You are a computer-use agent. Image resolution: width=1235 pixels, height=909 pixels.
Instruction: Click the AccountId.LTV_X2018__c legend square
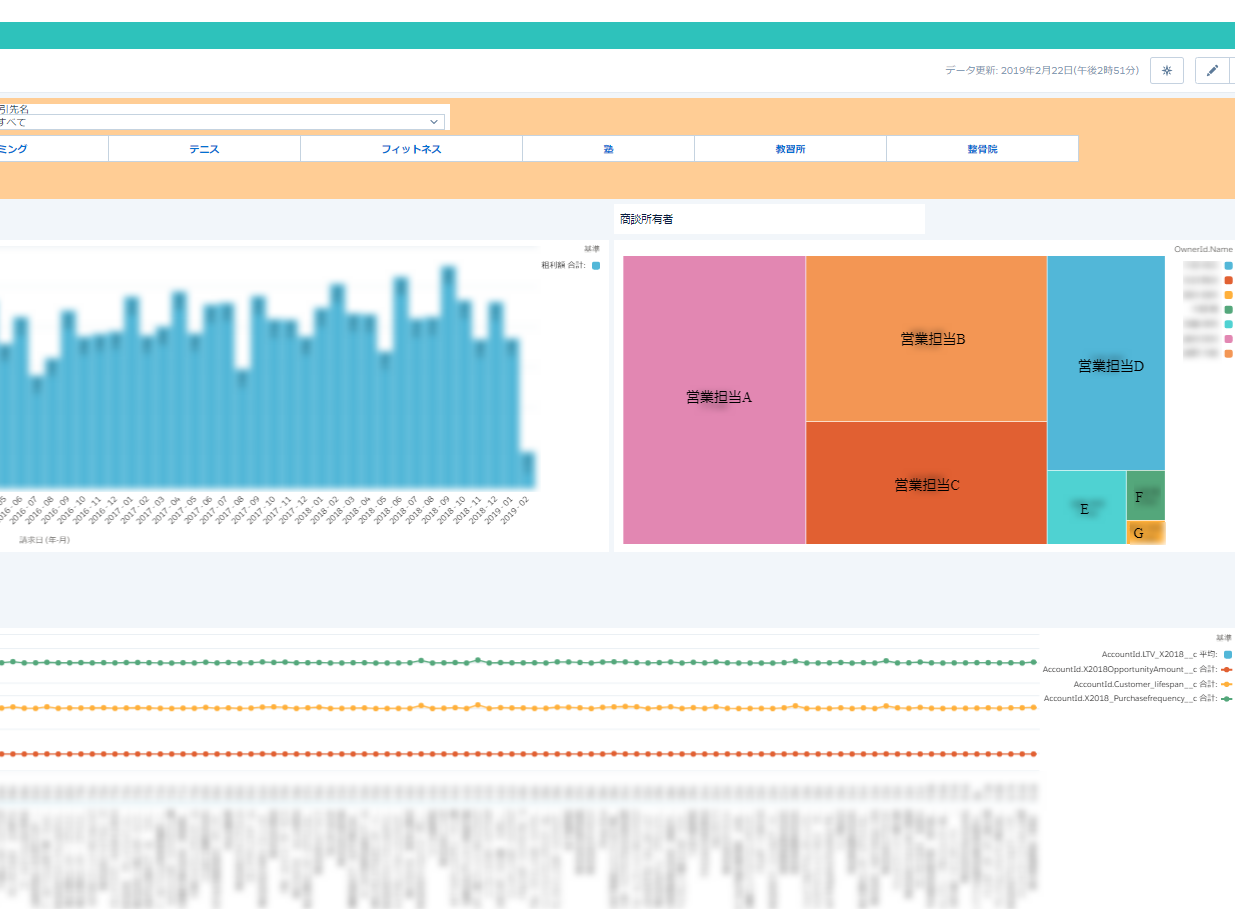[1228, 654]
